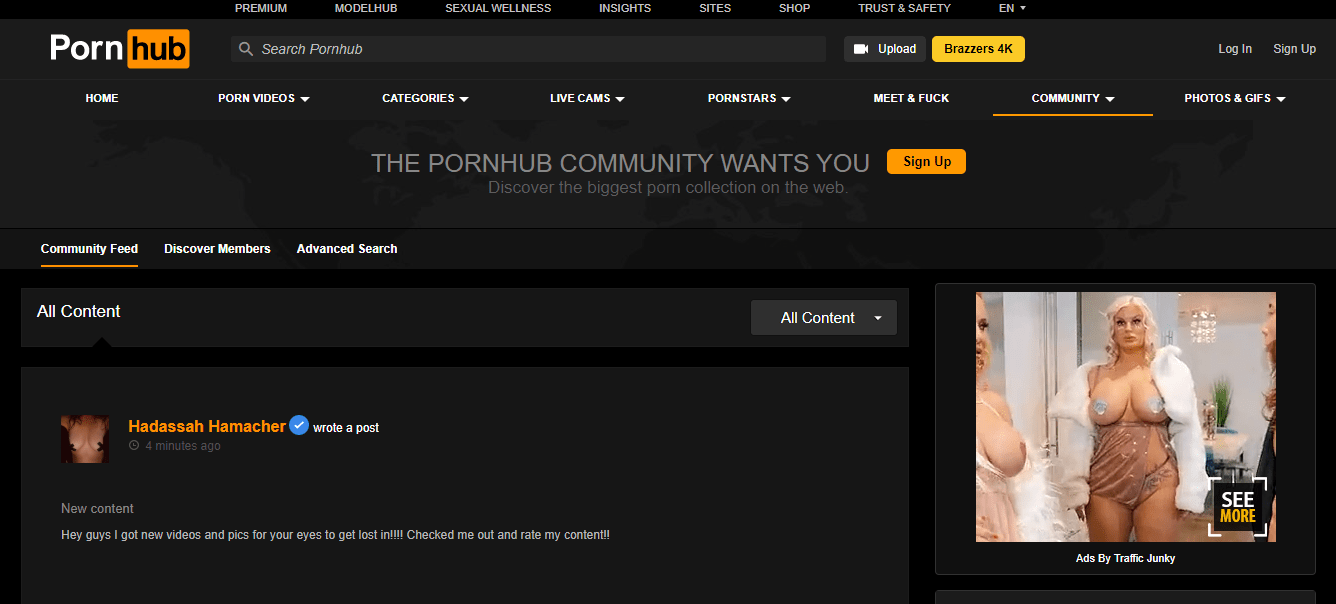
Task: Open MODELHUB in the top bar
Action: (x=366, y=8)
